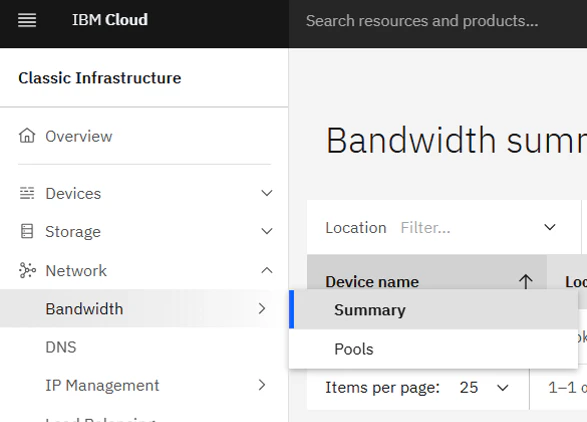Open the IP Management submenu arrow
The height and width of the screenshot is (422, 587).
coord(262,385)
